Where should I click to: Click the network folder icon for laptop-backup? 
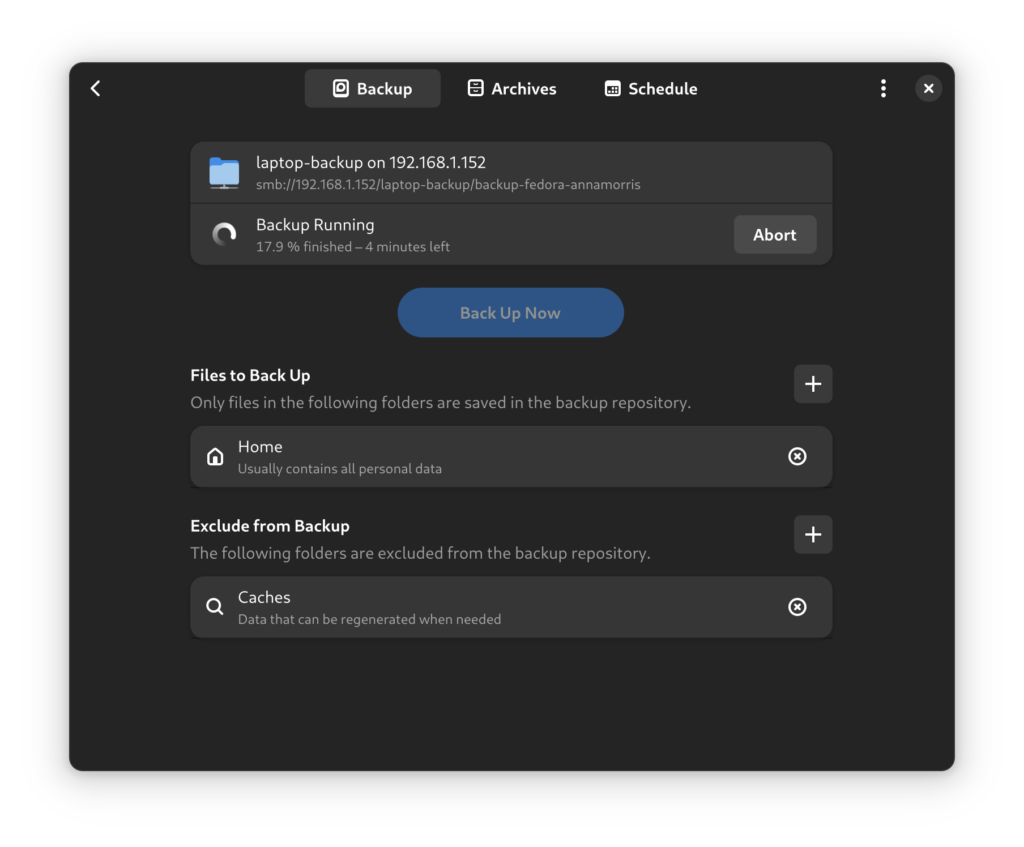224,173
